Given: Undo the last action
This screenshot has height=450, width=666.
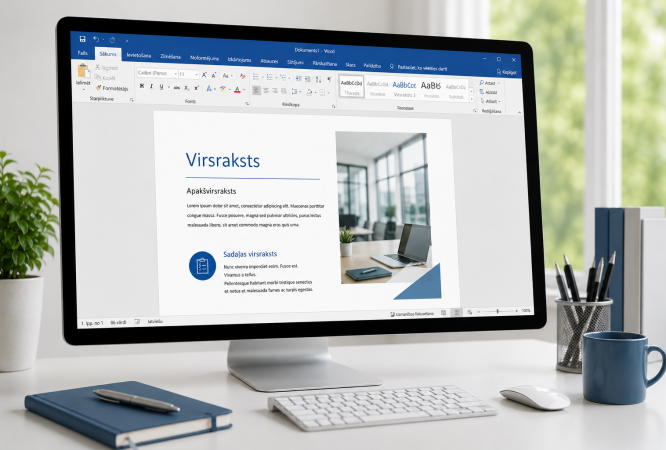Looking at the screenshot, I should pos(96,40).
